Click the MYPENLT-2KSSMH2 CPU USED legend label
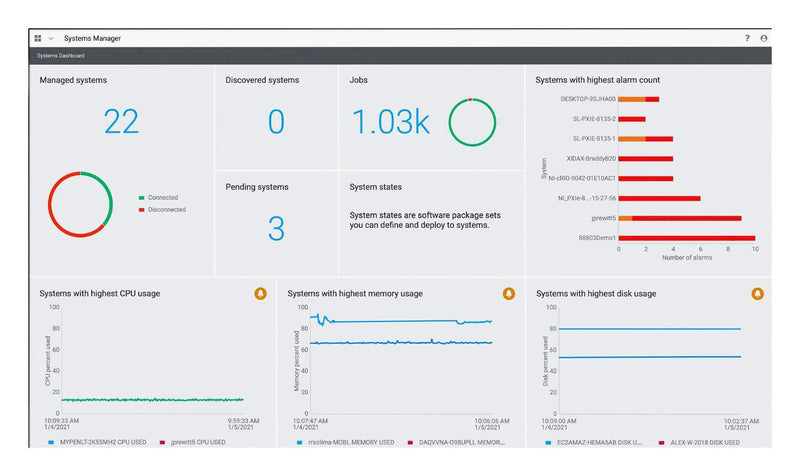 (103, 442)
